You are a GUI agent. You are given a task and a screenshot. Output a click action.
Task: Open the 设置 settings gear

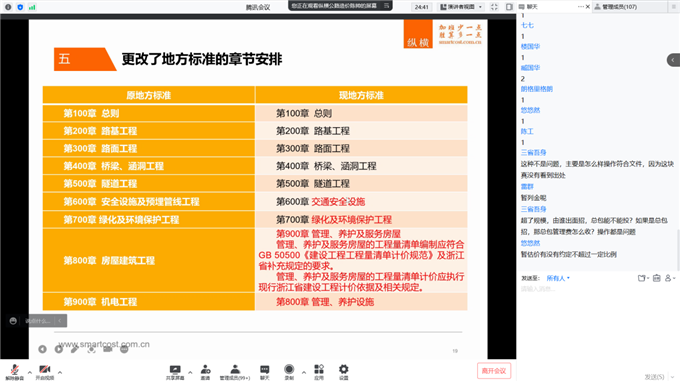click(343, 372)
